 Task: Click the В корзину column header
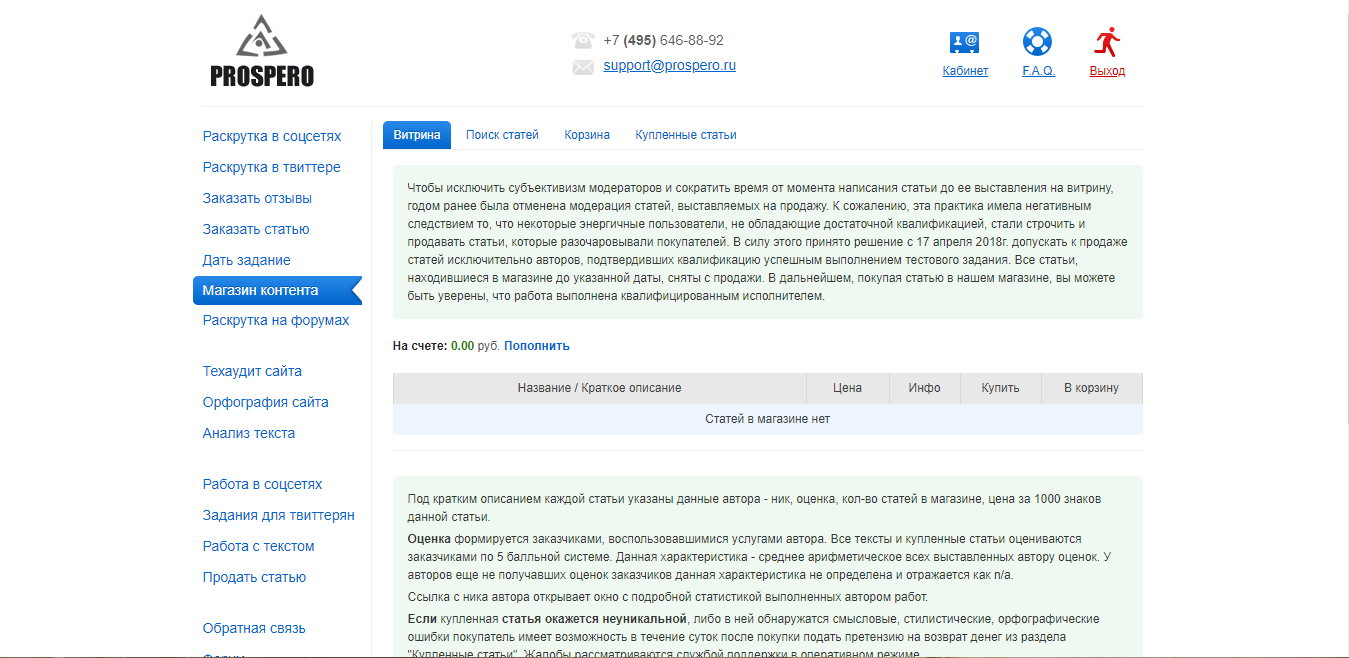pos(1091,388)
